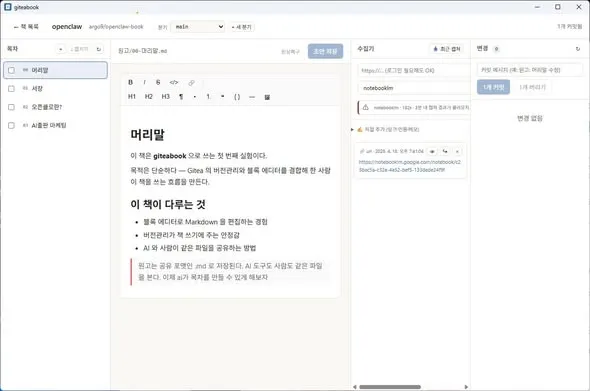This screenshot has height=391, width=590.
Task: Open the 머리말 chapter in the list
Action: [55, 70]
